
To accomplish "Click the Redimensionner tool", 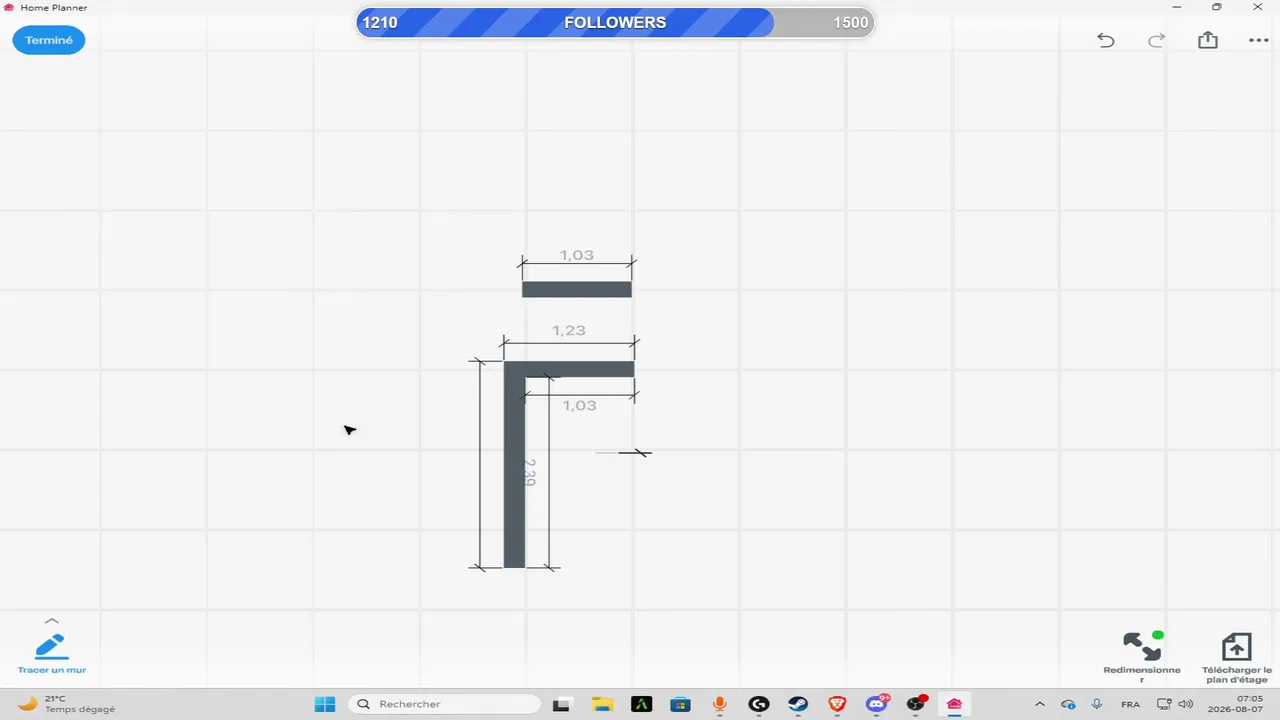I will (1142, 657).
